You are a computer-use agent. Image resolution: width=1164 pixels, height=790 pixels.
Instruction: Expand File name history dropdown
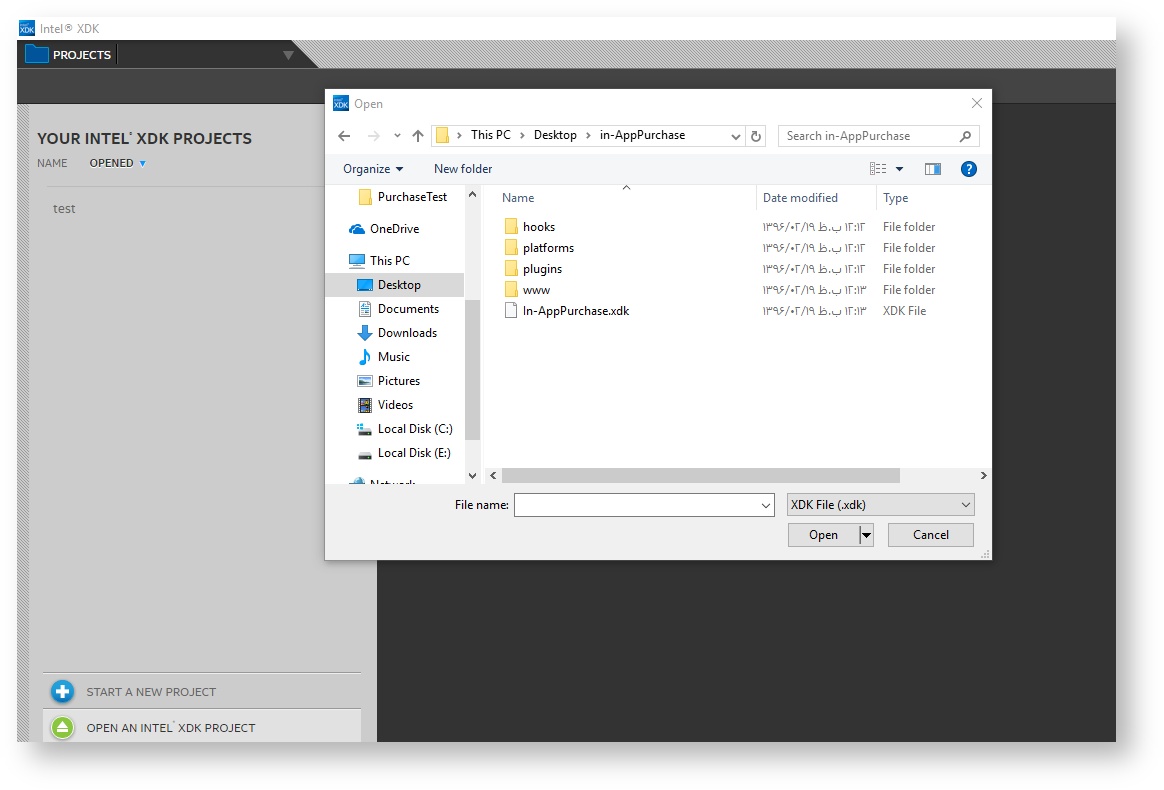coord(765,505)
